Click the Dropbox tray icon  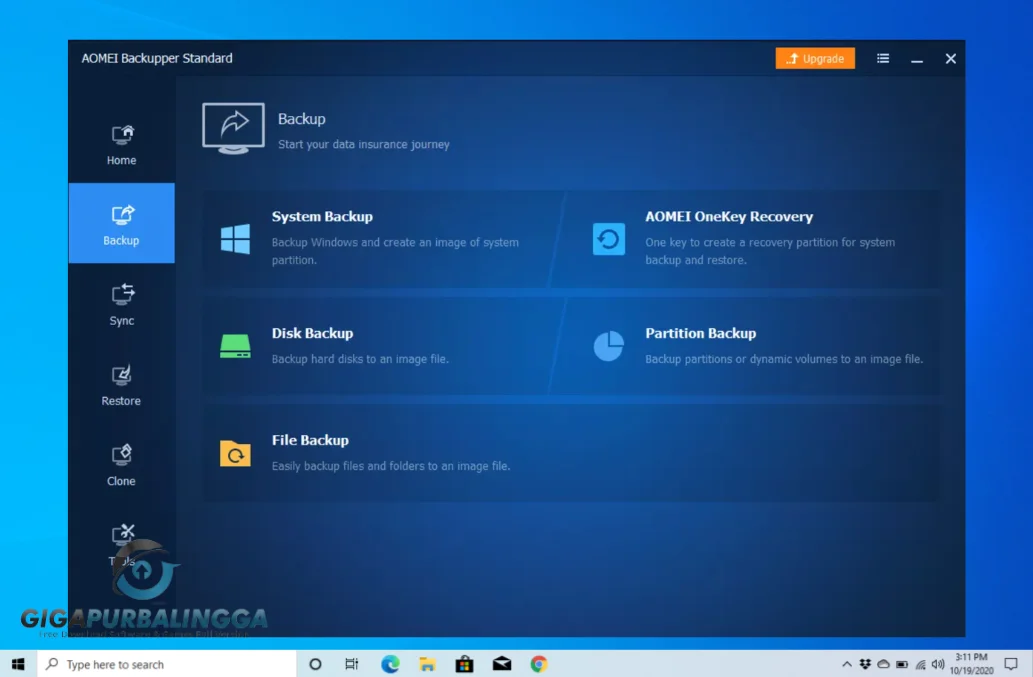[x=865, y=664]
